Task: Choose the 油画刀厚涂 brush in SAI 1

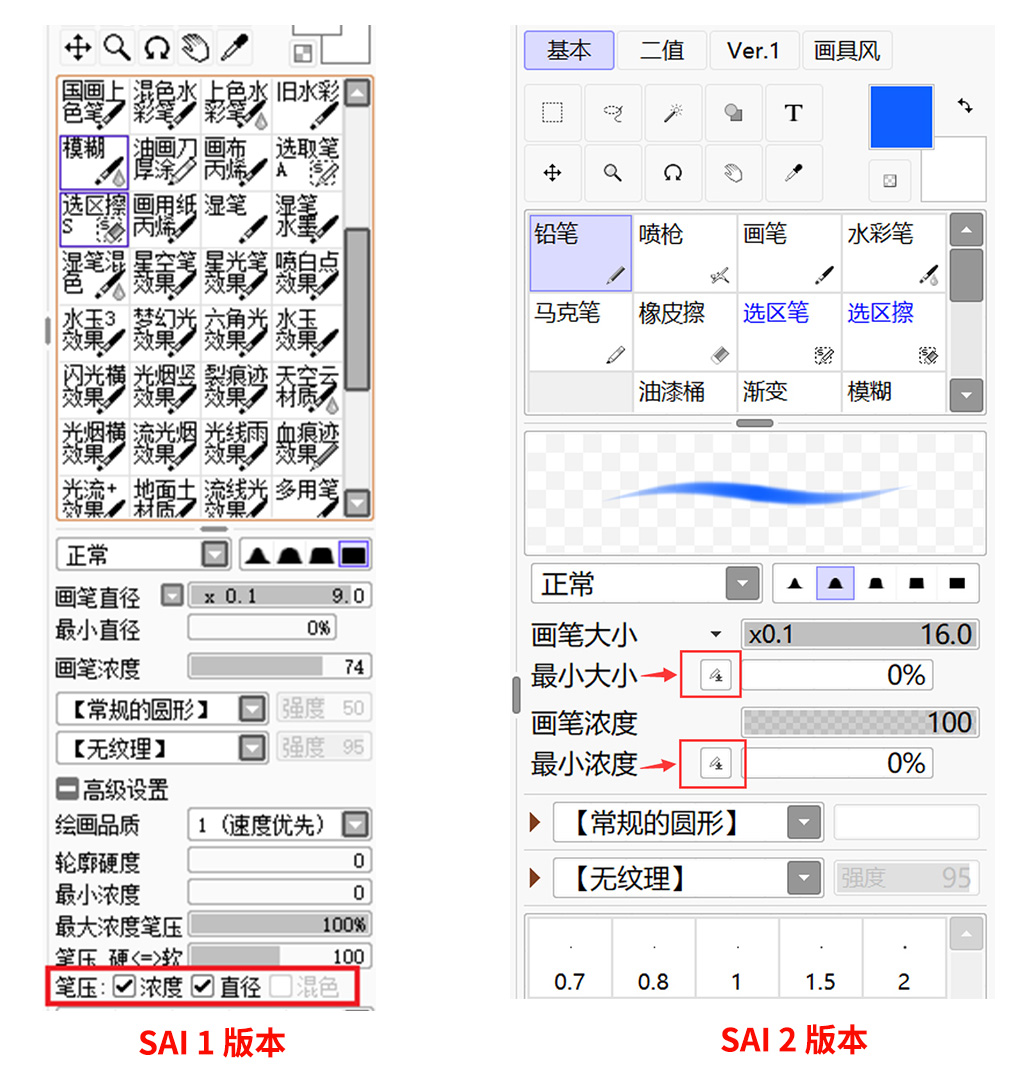Action: click(x=165, y=162)
